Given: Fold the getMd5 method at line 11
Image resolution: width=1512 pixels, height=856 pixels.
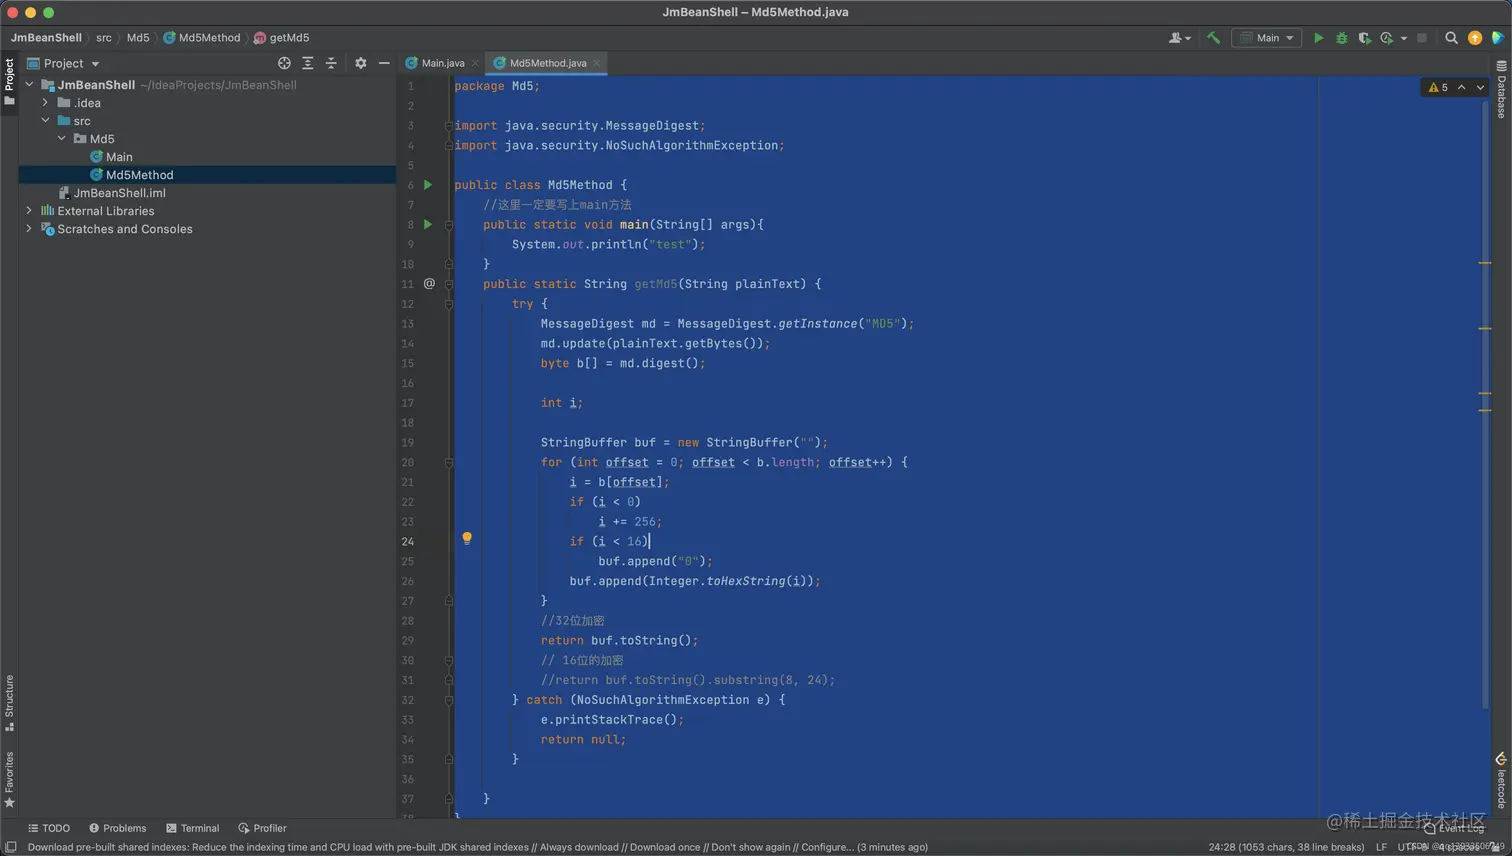Looking at the screenshot, I should tap(448, 284).
